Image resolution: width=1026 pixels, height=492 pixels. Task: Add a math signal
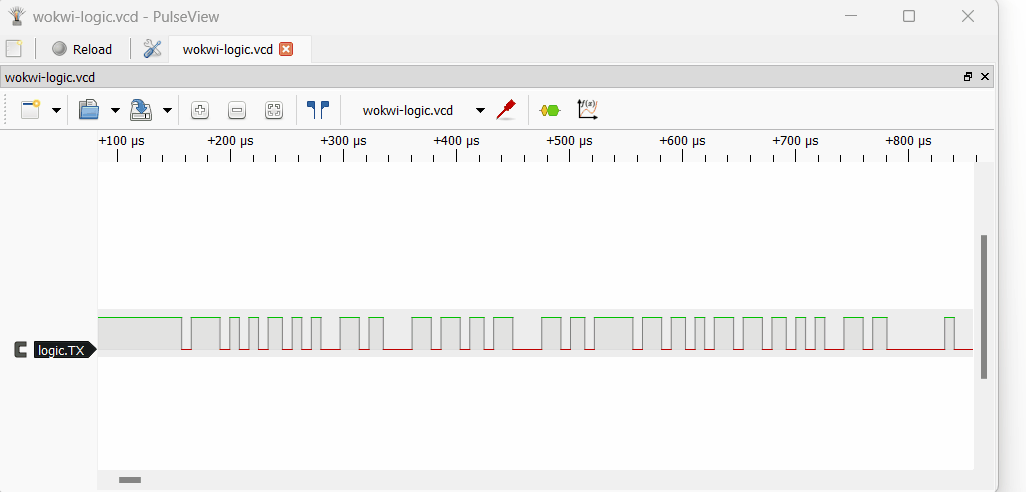[588, 109]
